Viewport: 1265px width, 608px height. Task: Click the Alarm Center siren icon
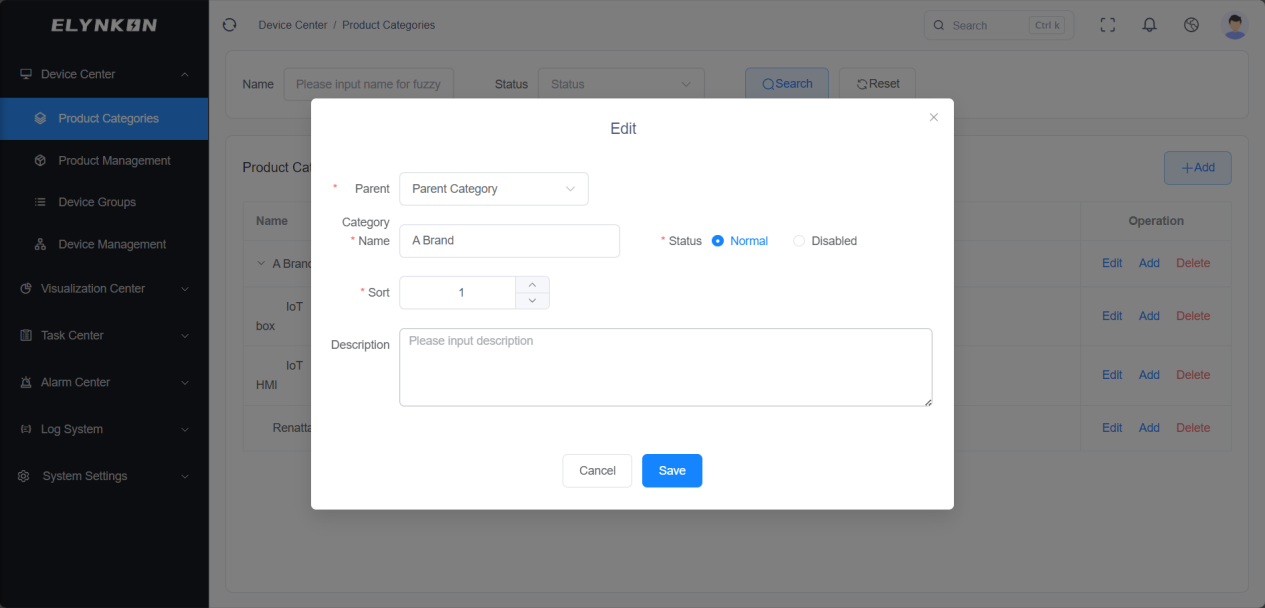[26, 382]
